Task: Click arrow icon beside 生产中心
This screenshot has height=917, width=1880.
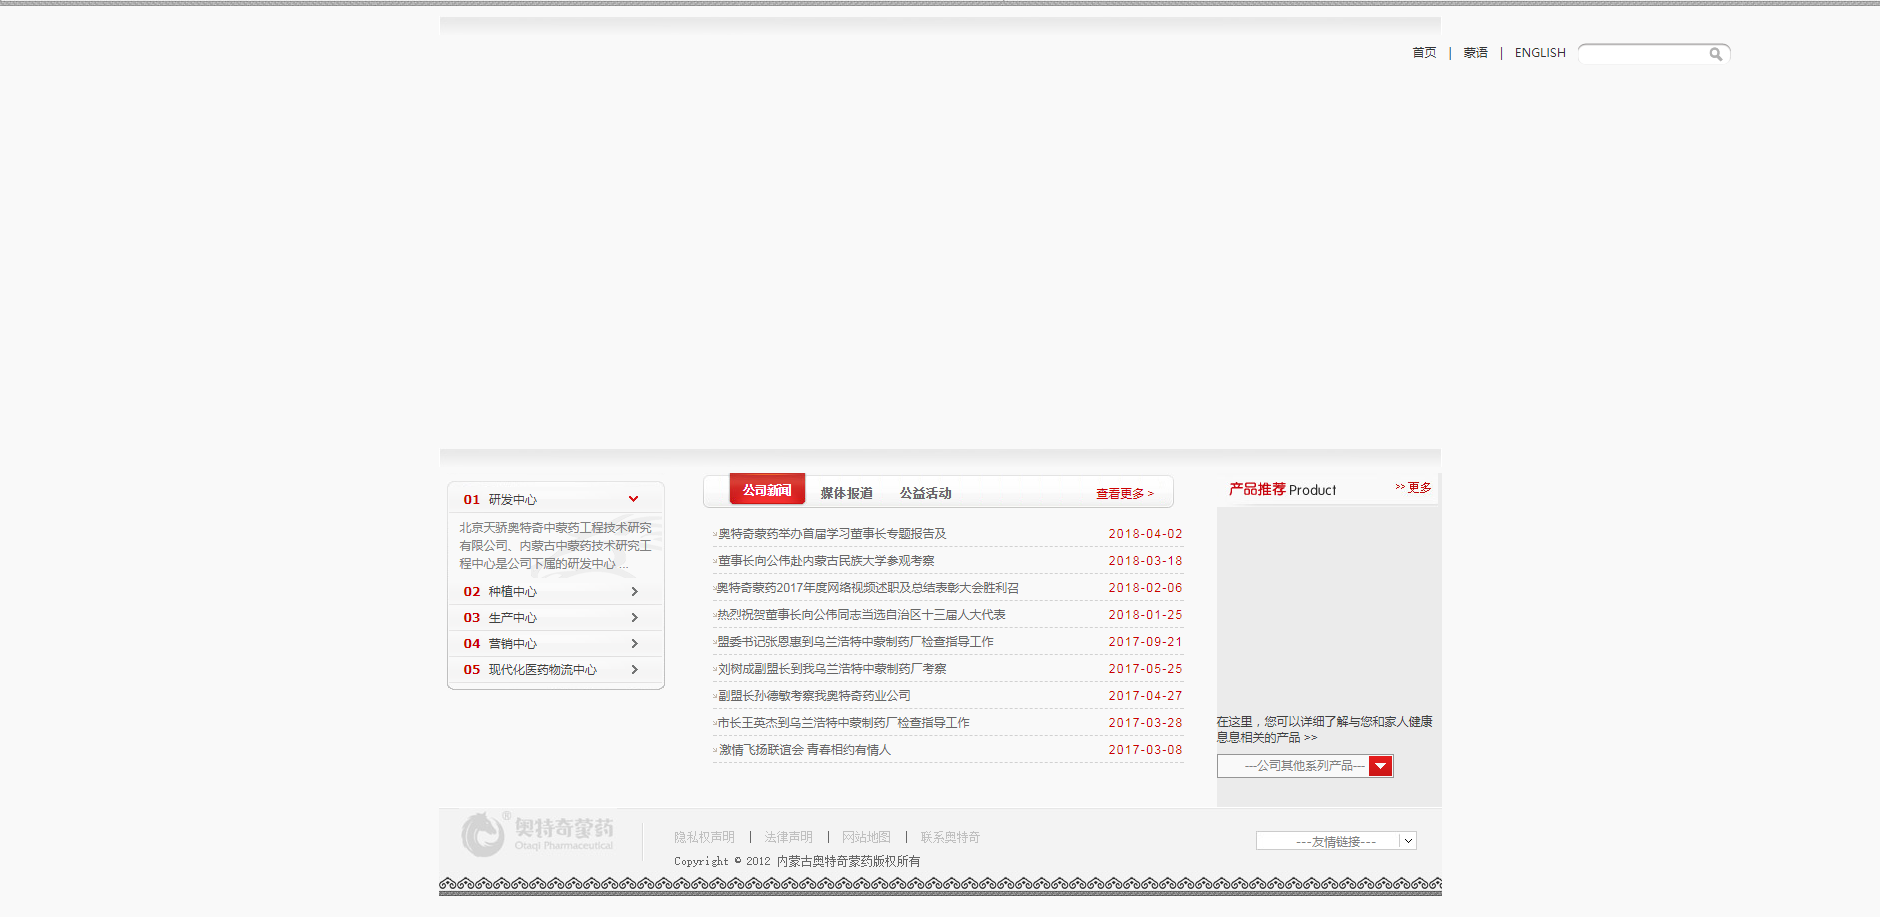Action: coord(634,617)
